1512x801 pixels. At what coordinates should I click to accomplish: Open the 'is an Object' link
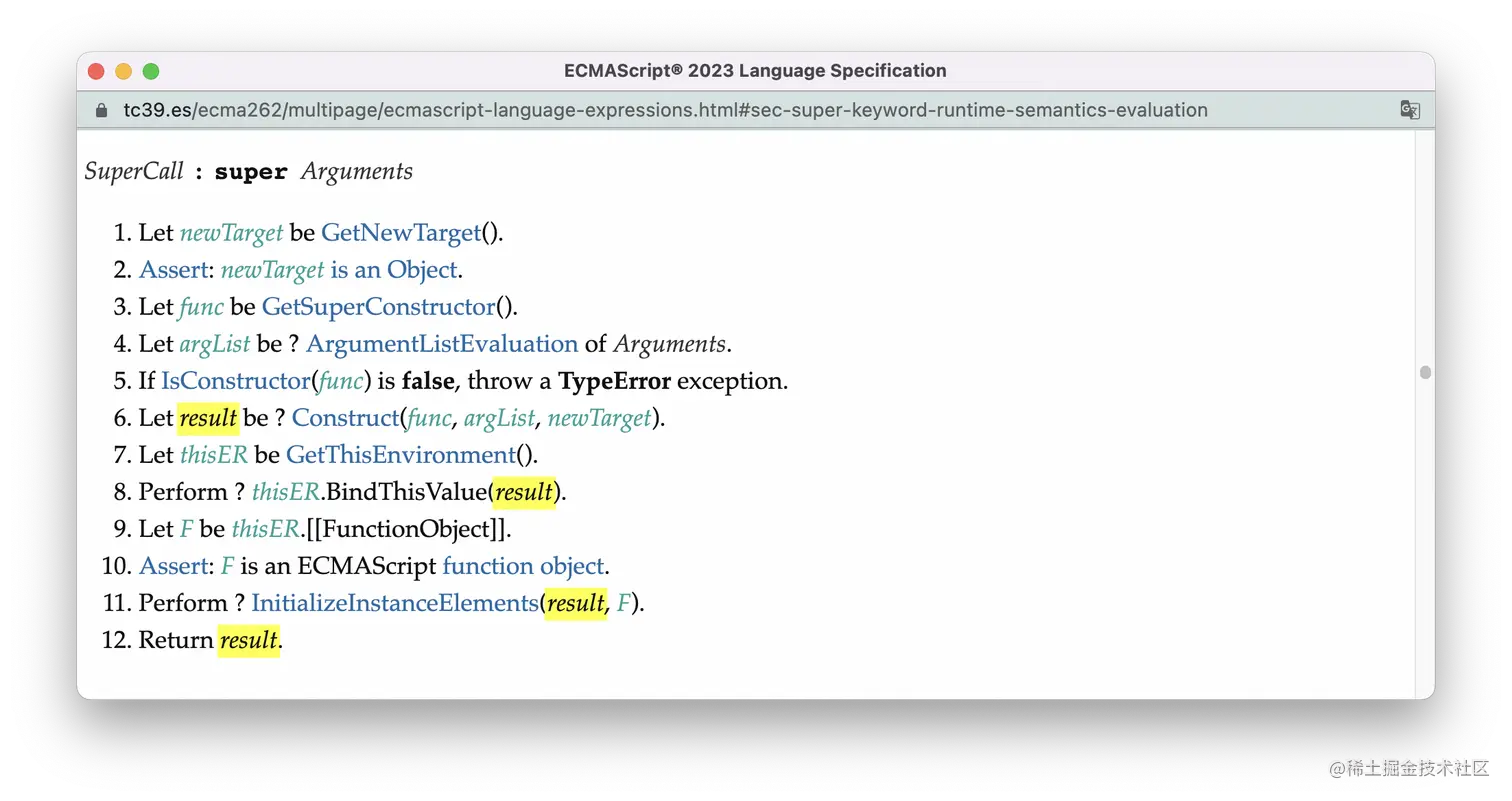pyautogui.click(x=394, y=270)
